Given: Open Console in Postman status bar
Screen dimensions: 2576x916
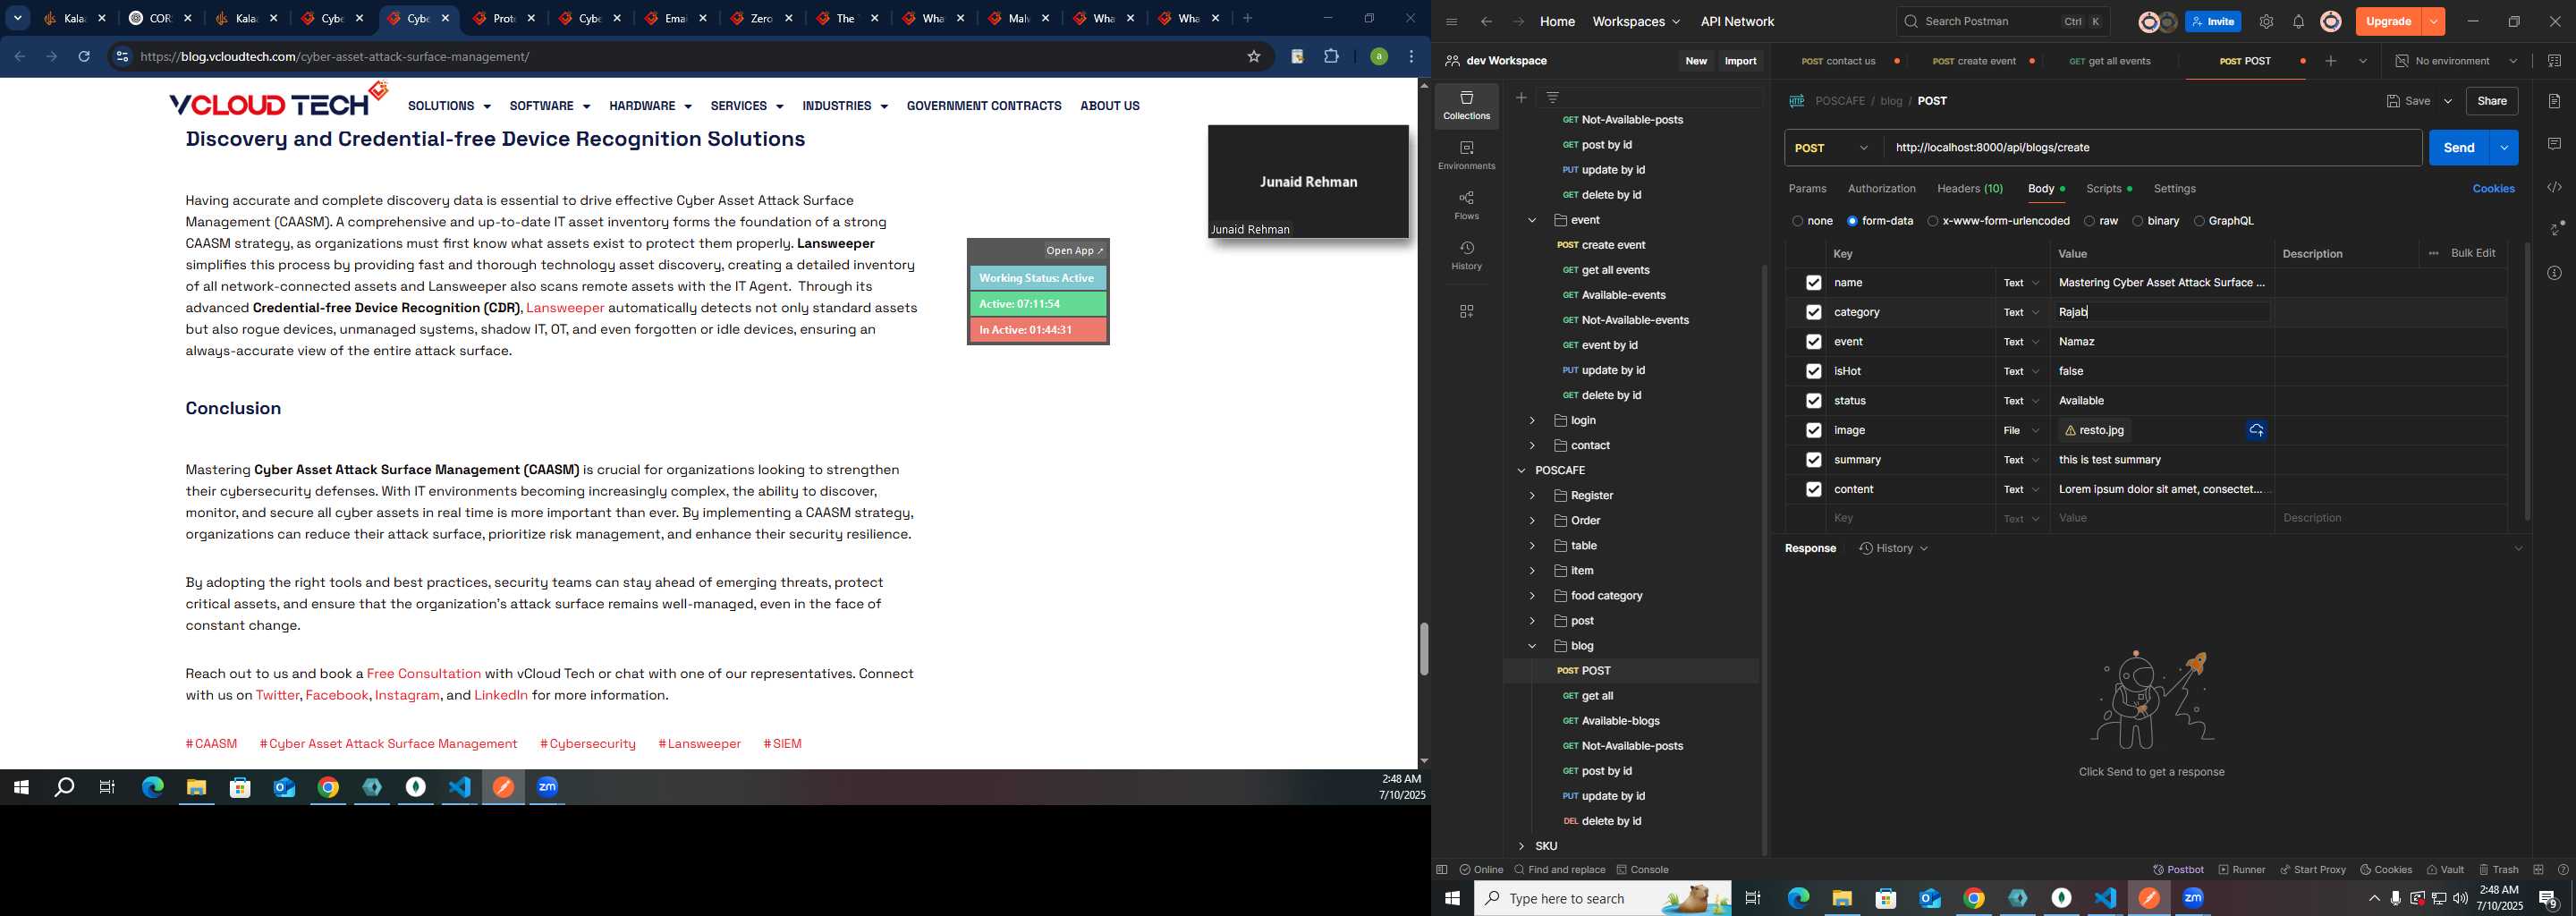Looking at the screenshot, I should (1642, 869).
